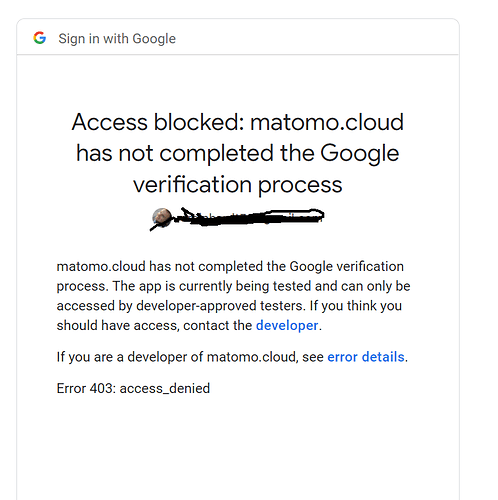Click 'Access blocked:' at the heading start
The width and height of the screenshot is (498, 500).
click(158, 122)
